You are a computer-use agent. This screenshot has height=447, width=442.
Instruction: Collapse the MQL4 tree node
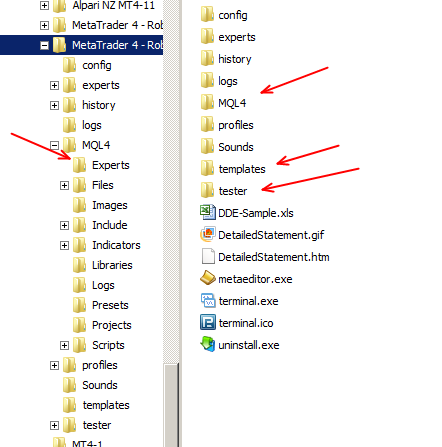[x=54, y=145]
